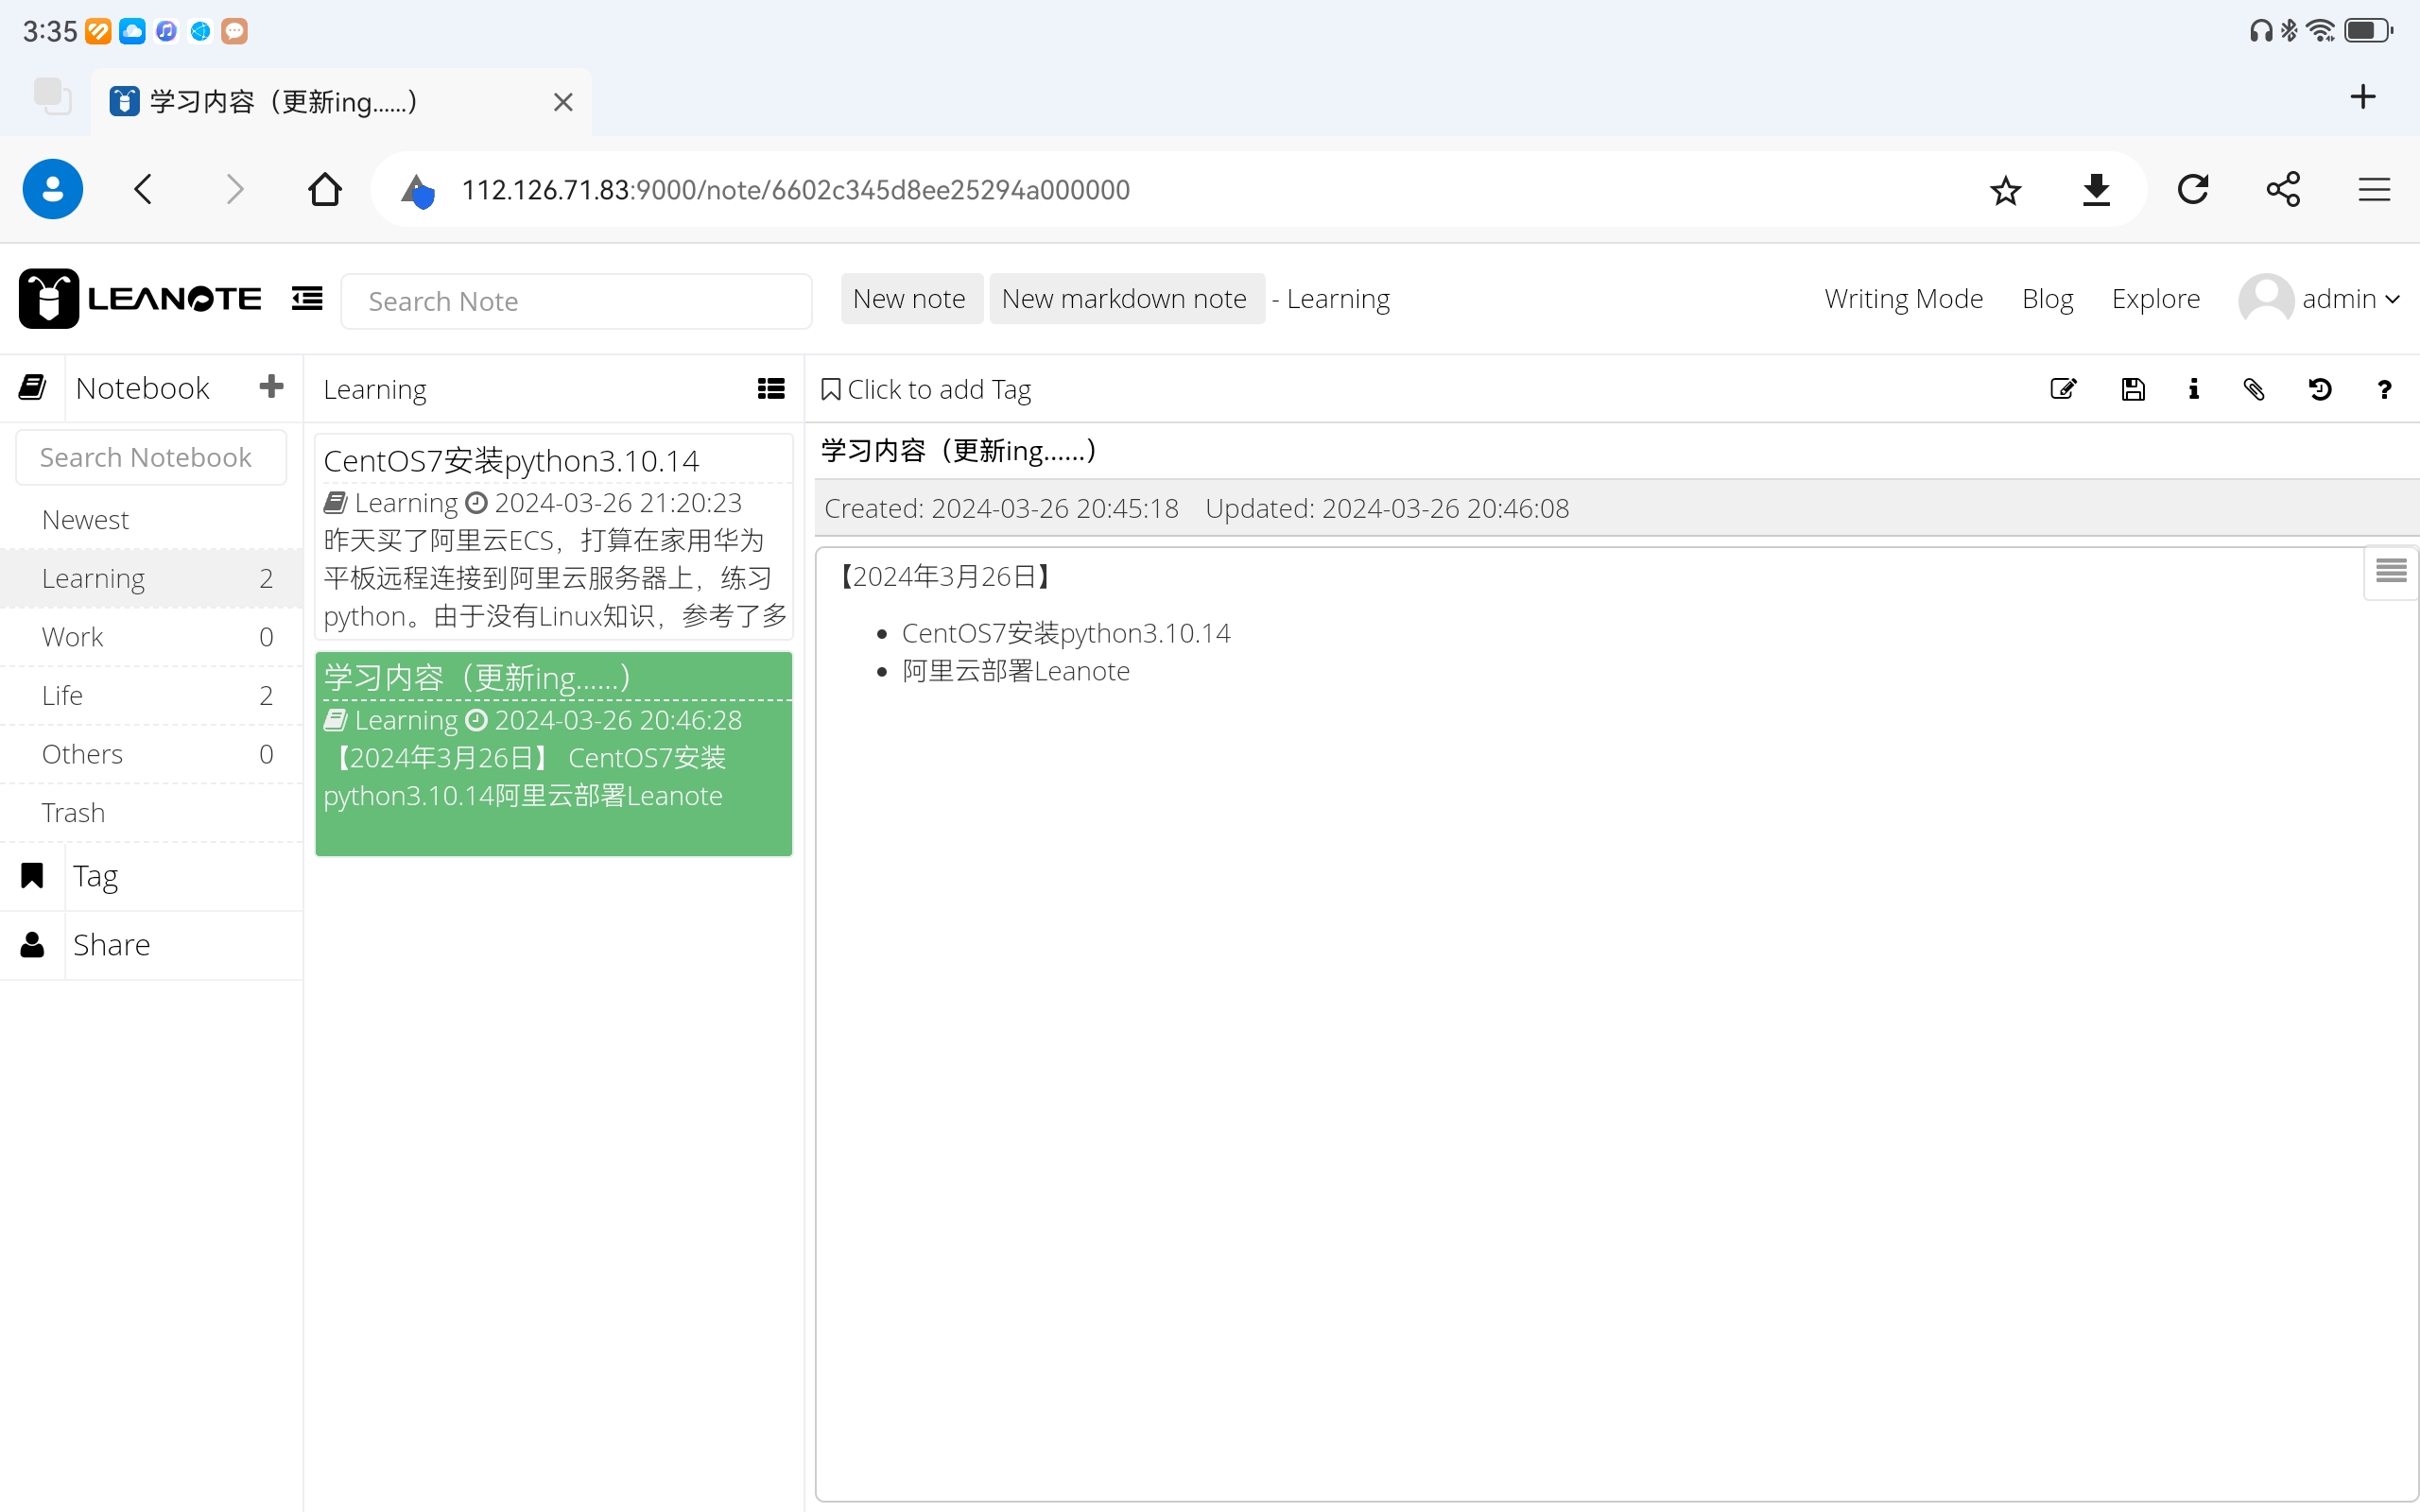
Task: Toggle note list view mode icon
Action: [770, 389]
